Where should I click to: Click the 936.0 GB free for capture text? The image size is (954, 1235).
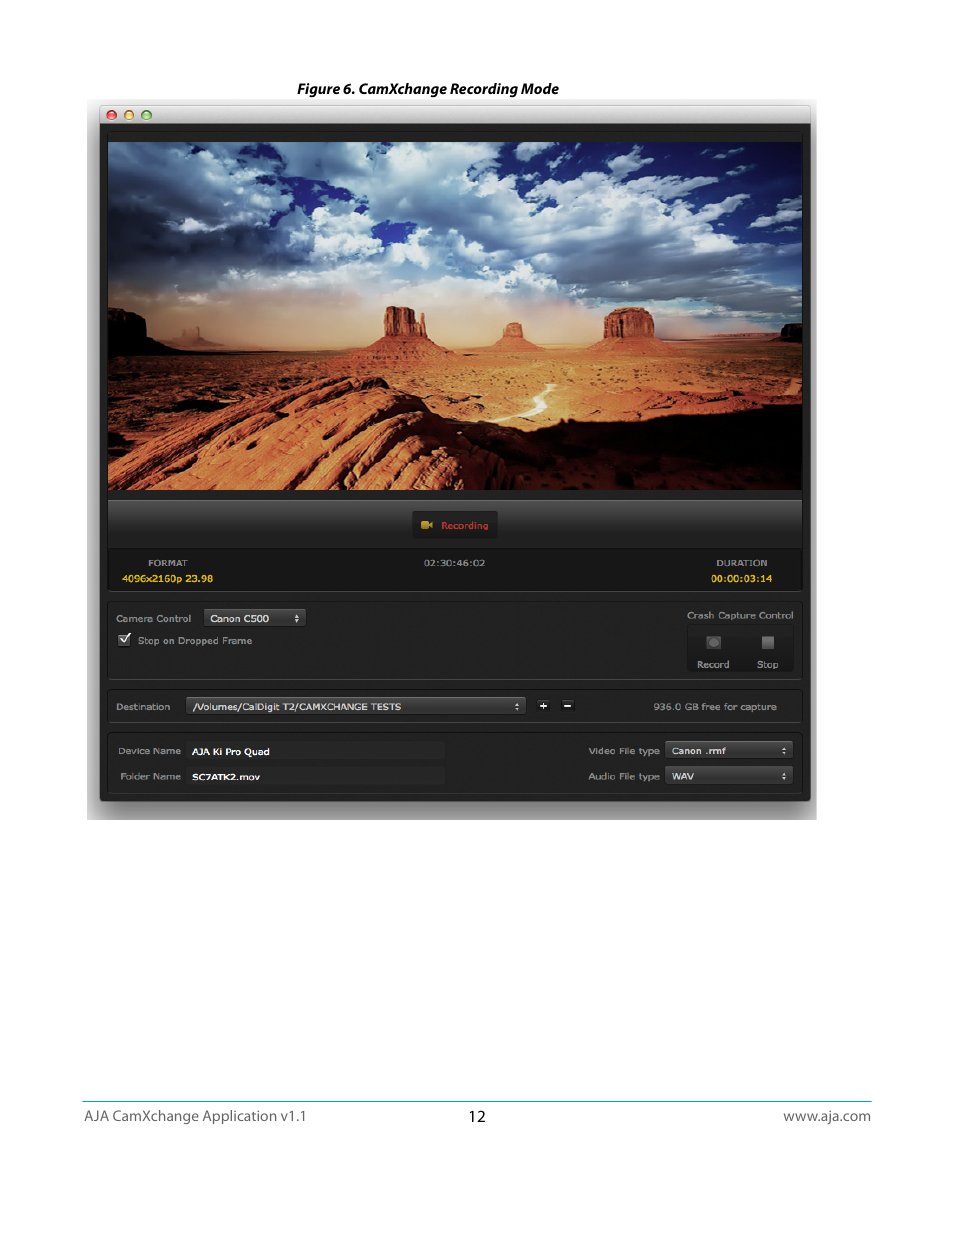(x=715, y=707)
